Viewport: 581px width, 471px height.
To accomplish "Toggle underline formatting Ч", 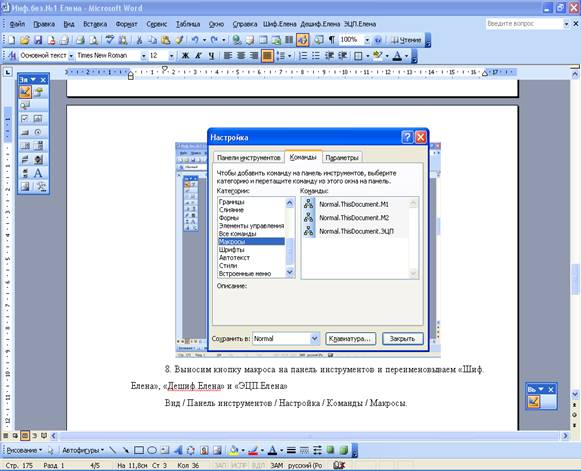I will 211,56.
